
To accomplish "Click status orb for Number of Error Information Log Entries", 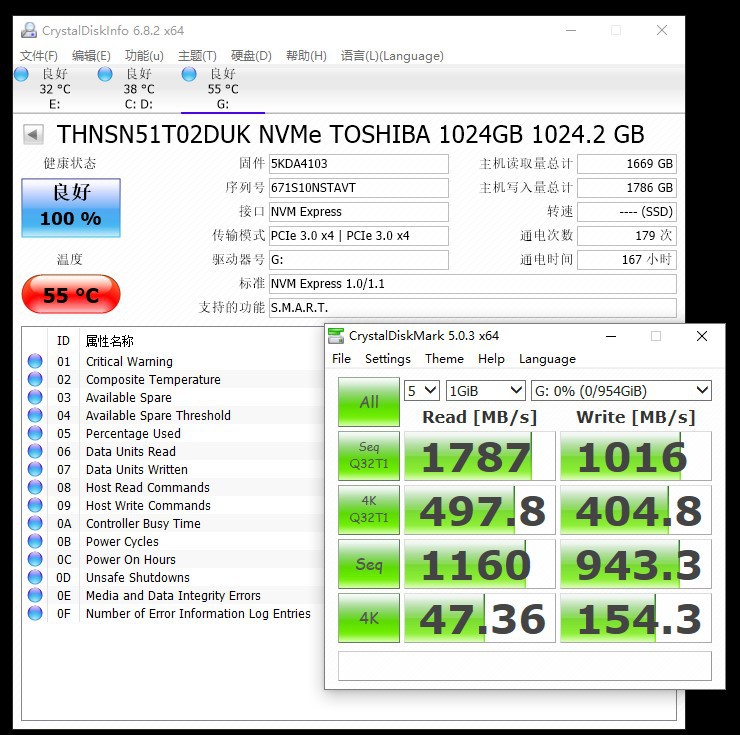I will [x=35, y=613].
